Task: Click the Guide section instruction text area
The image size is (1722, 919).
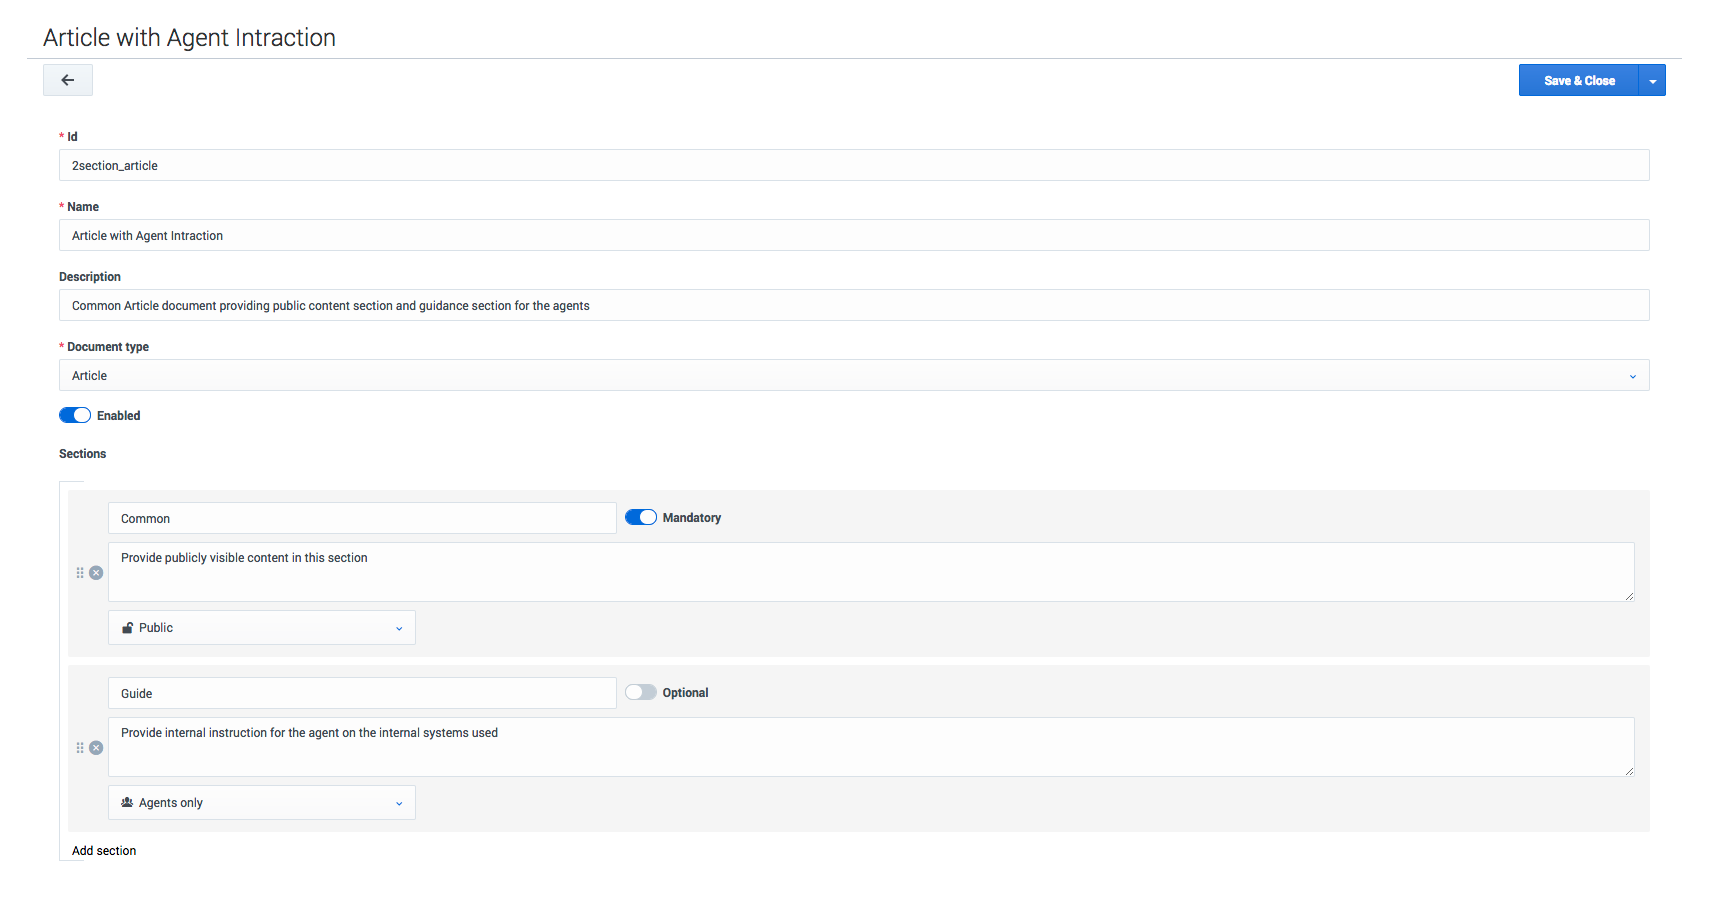Action: click(870, 747)
